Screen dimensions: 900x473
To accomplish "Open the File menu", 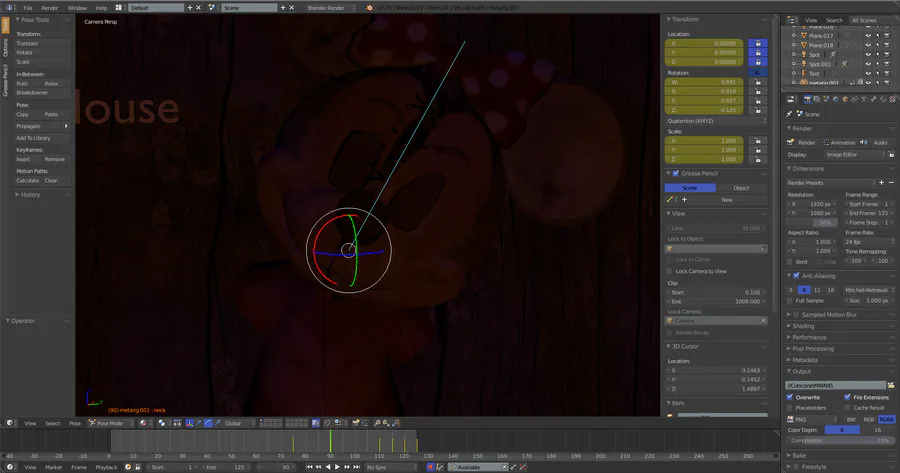I will tap(28, 8).
